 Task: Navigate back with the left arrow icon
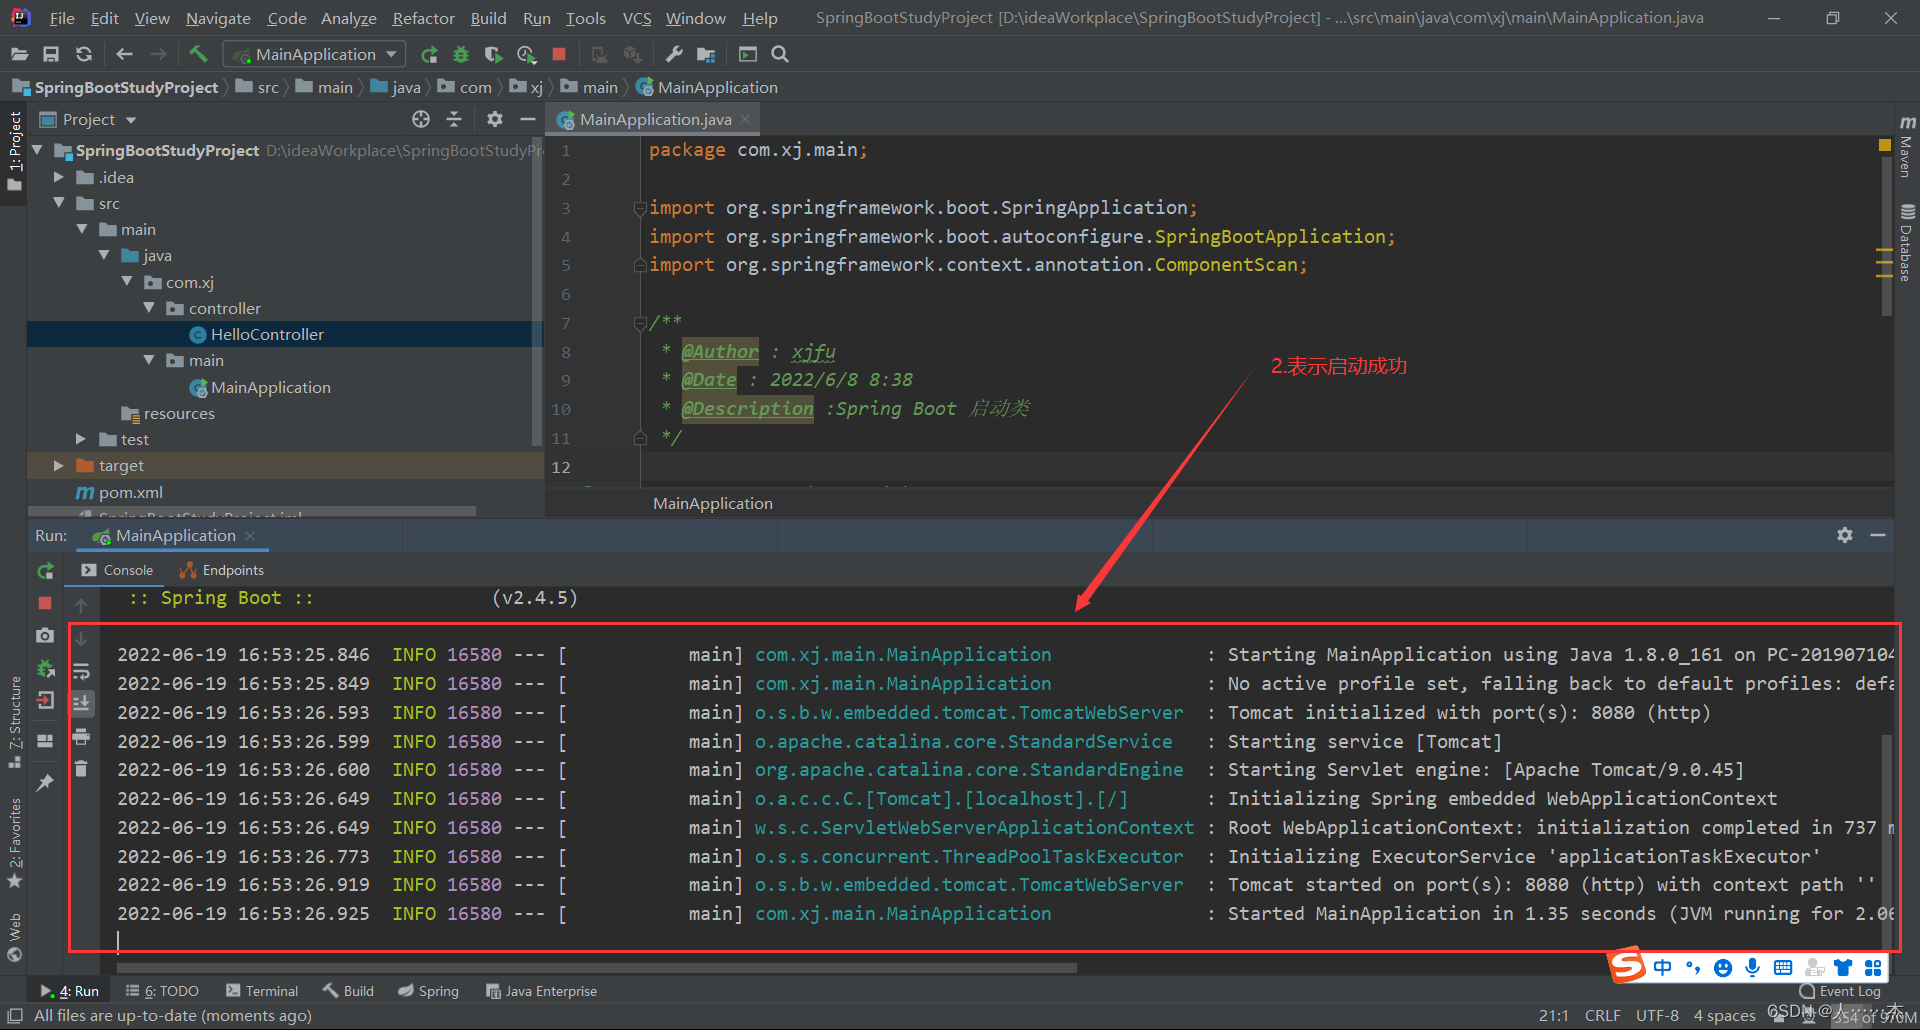click(x=124, y=54)
